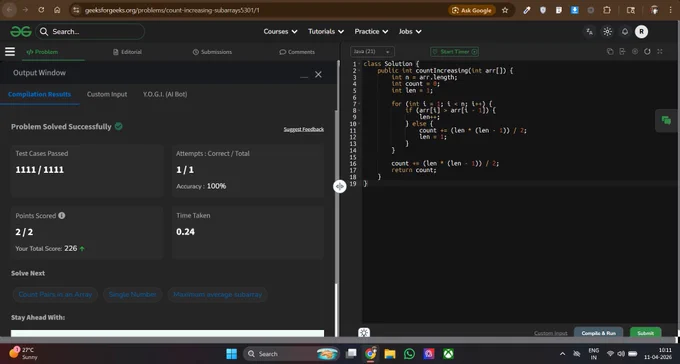Click Custom Input below the editor

coord(550,333)
